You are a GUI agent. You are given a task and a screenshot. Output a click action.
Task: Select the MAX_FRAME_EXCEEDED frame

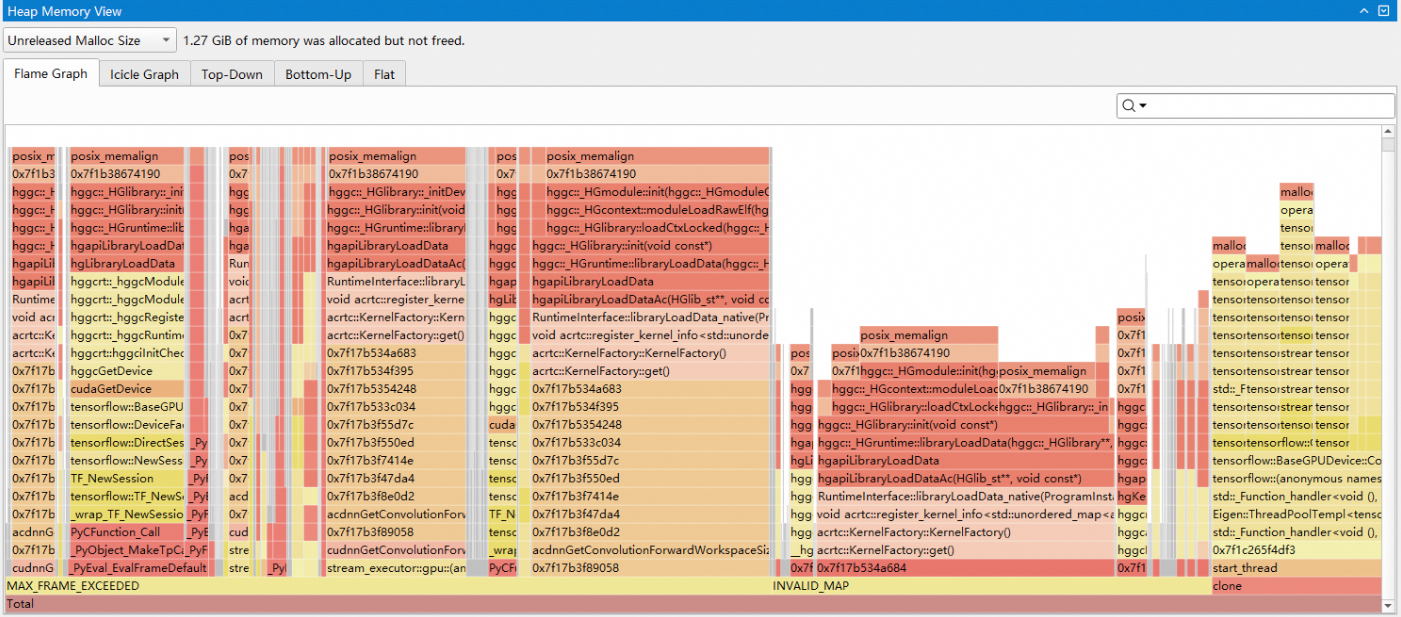click(388, 586)
